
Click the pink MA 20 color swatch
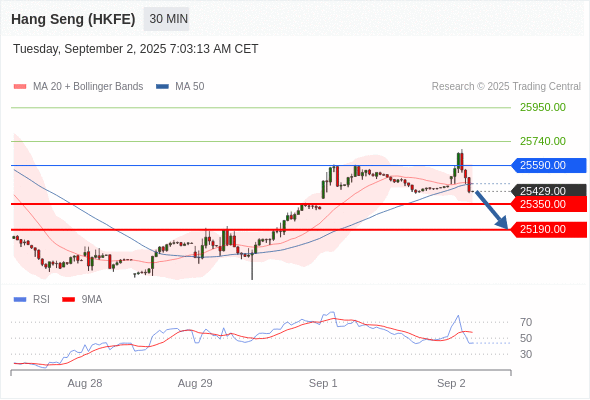point(20,87)
